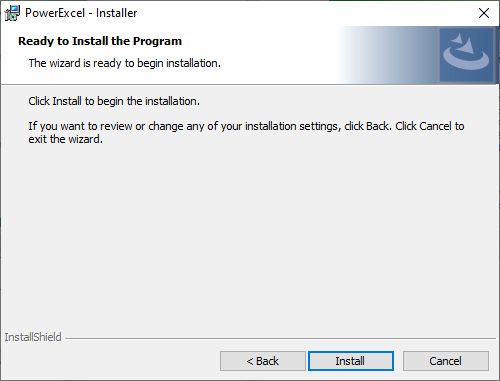Go to previous step with Back
Viewport: 500px width, 381px height.
(x=263, y=361)
